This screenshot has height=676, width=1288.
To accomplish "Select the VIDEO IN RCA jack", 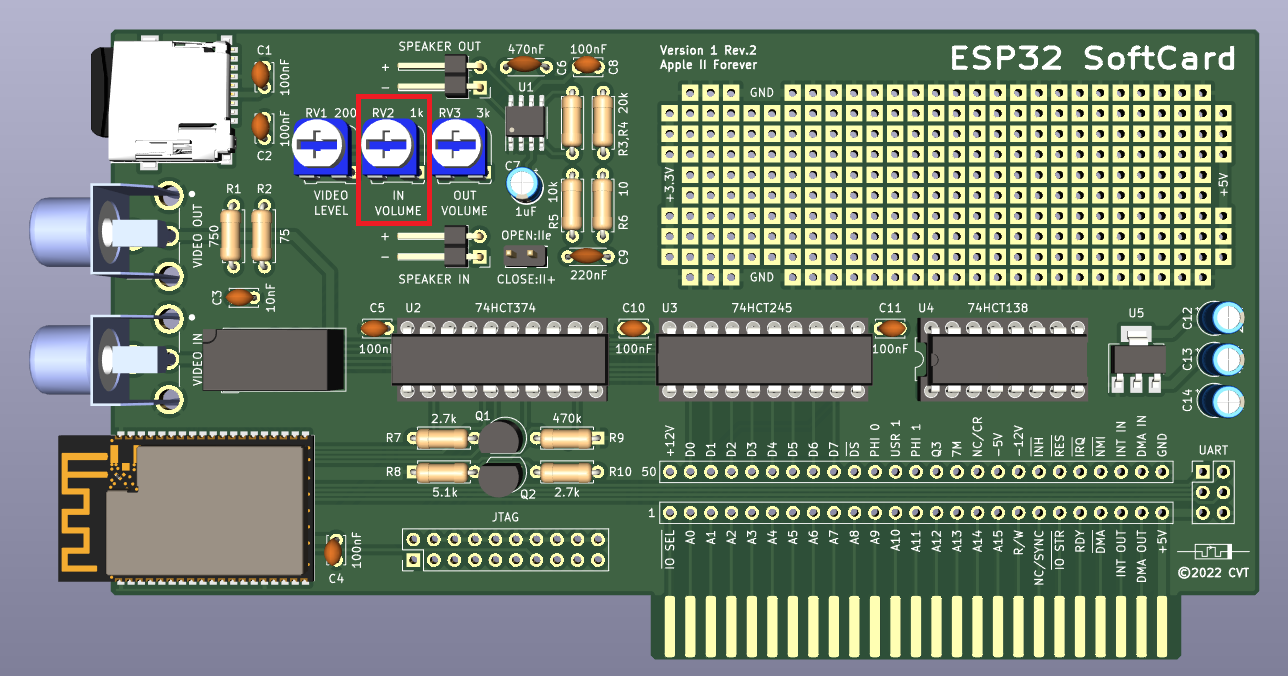I will (105, 358).
